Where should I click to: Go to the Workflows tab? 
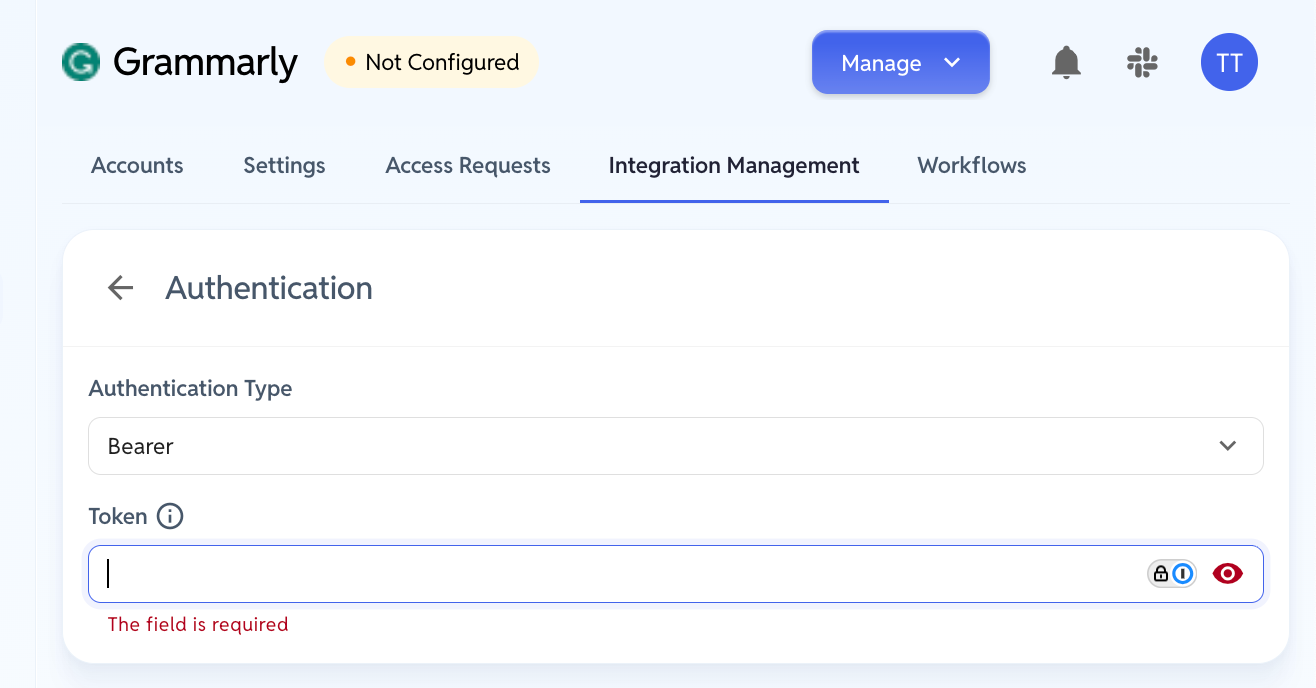[972, 166]
